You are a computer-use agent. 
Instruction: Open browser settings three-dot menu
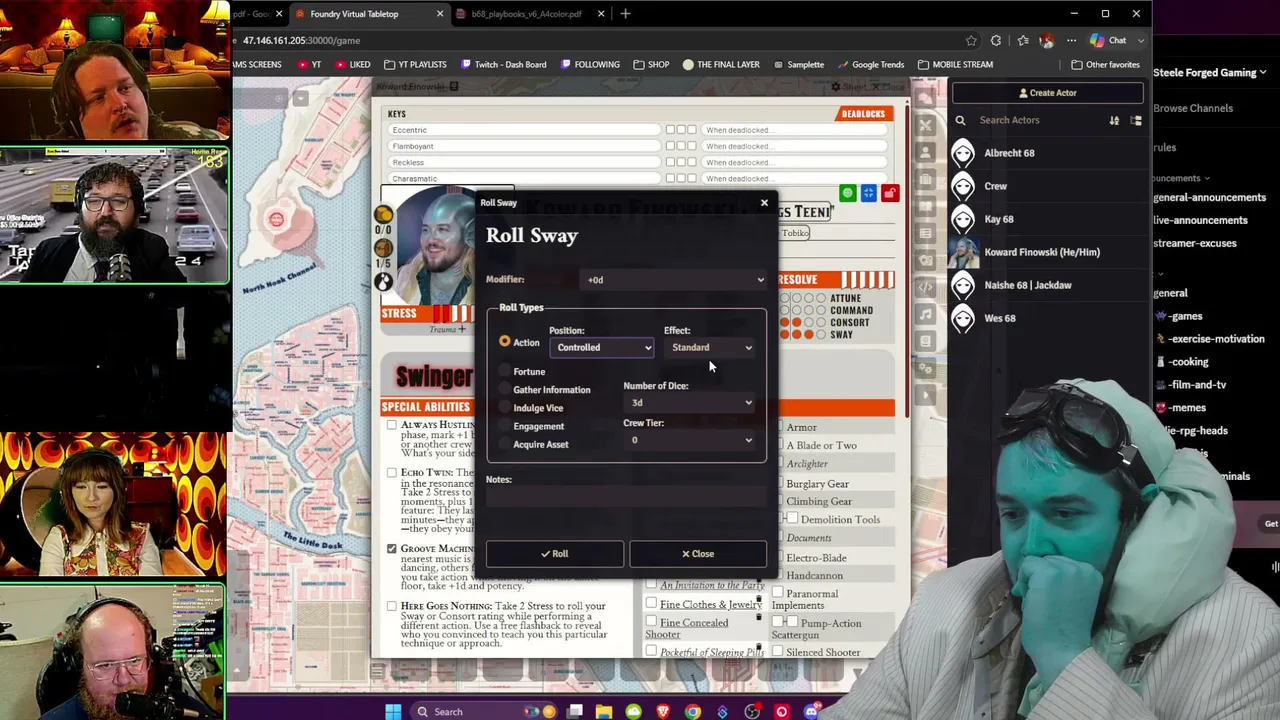coord(1071,41)
